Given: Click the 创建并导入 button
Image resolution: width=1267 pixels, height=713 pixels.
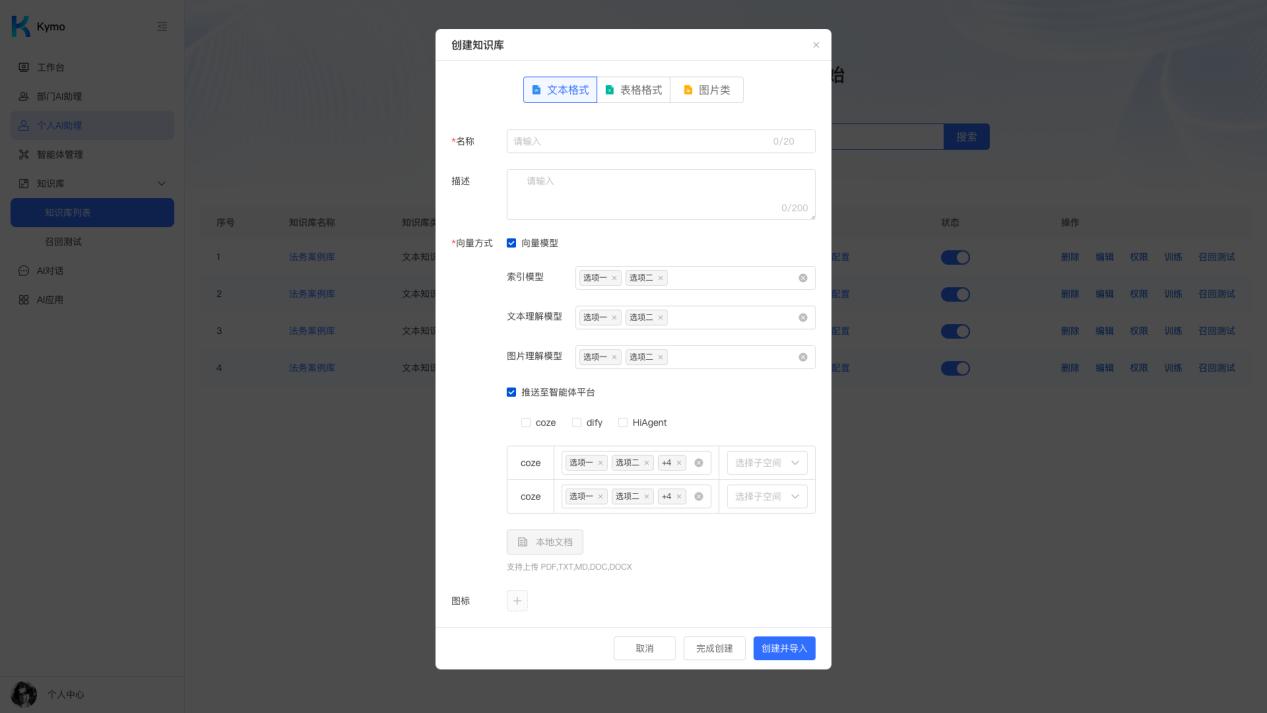Looking at the screenshot, I should [785, 648].
